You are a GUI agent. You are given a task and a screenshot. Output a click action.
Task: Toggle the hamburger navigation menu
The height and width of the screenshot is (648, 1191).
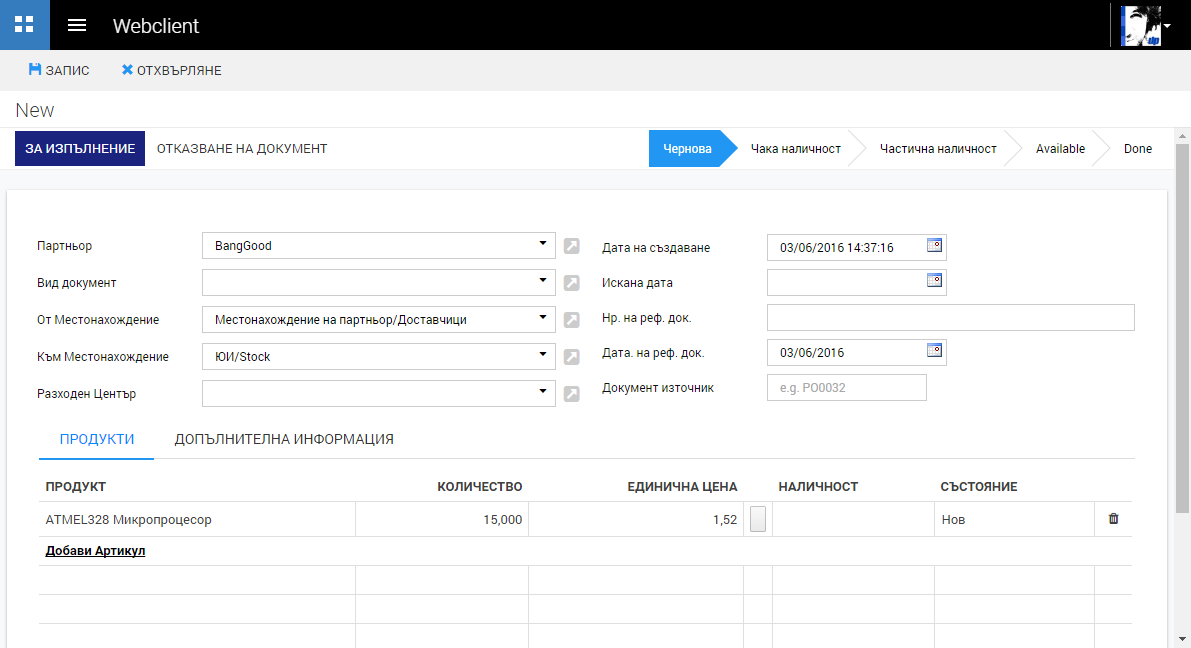[77, 25]
